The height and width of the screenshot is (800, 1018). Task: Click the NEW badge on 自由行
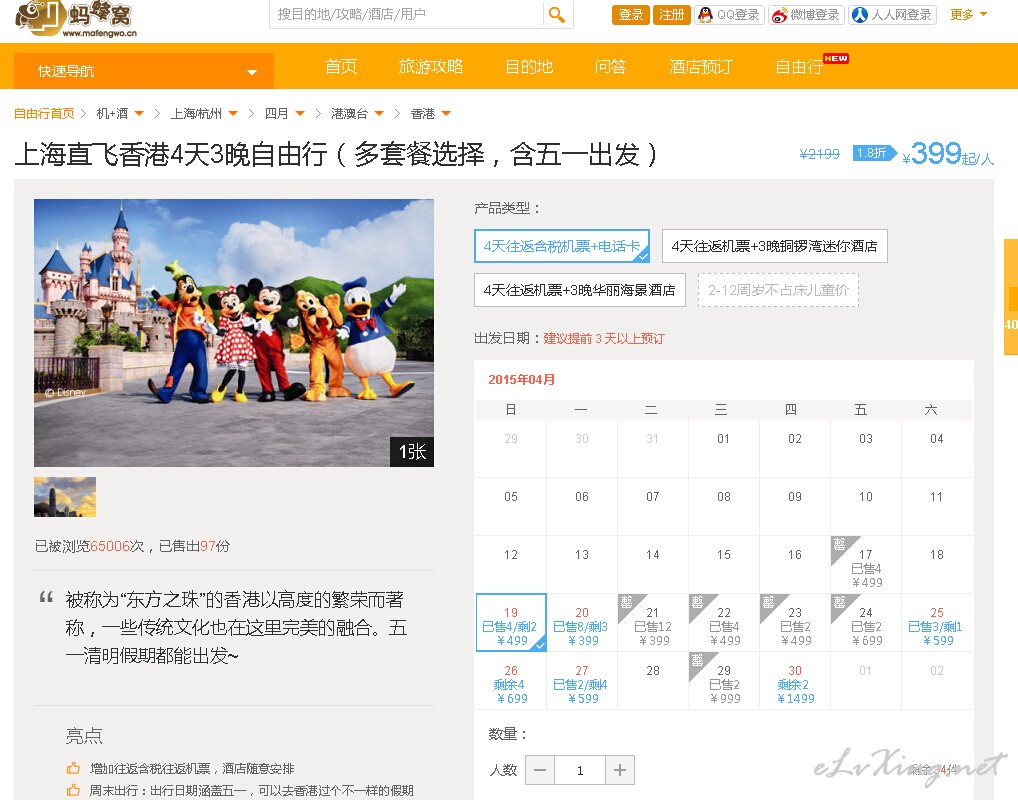click(836, 58)
